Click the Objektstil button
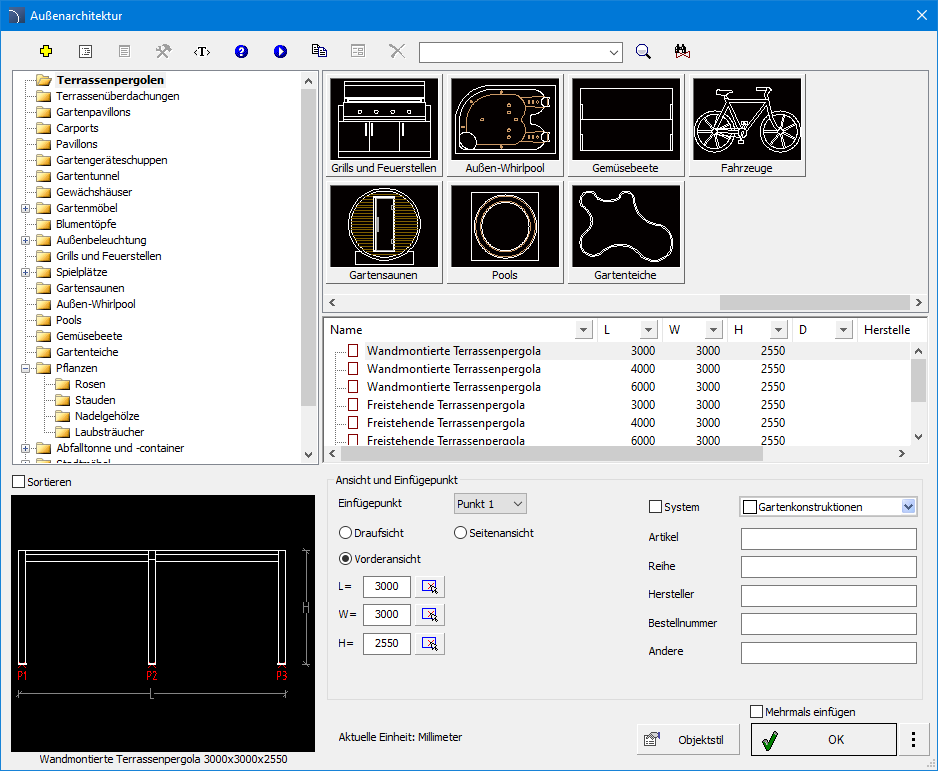This screenshot has height=771, width=938. (687, 740)
